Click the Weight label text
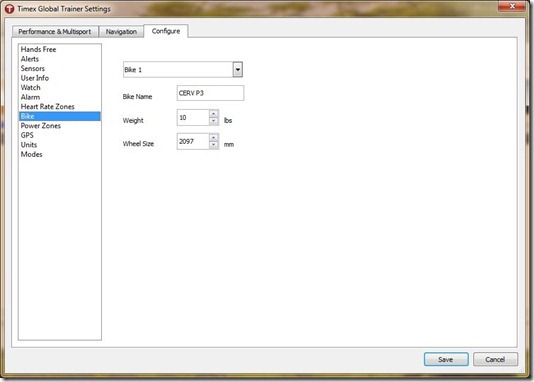Image resolution: width=534 pixels, height=382 pixels. pos(133,121)
